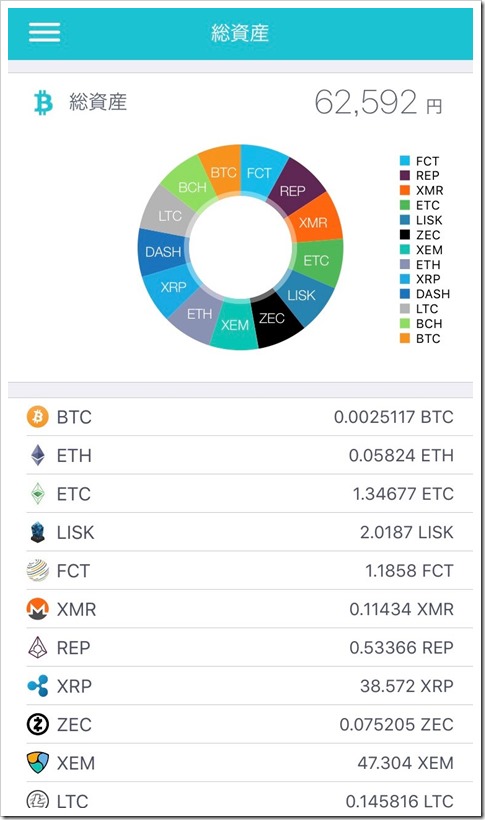Viewport: 485px width, 820px height.
Task: Tap the NEM XEM shield icon
Action: coord(38,762)
